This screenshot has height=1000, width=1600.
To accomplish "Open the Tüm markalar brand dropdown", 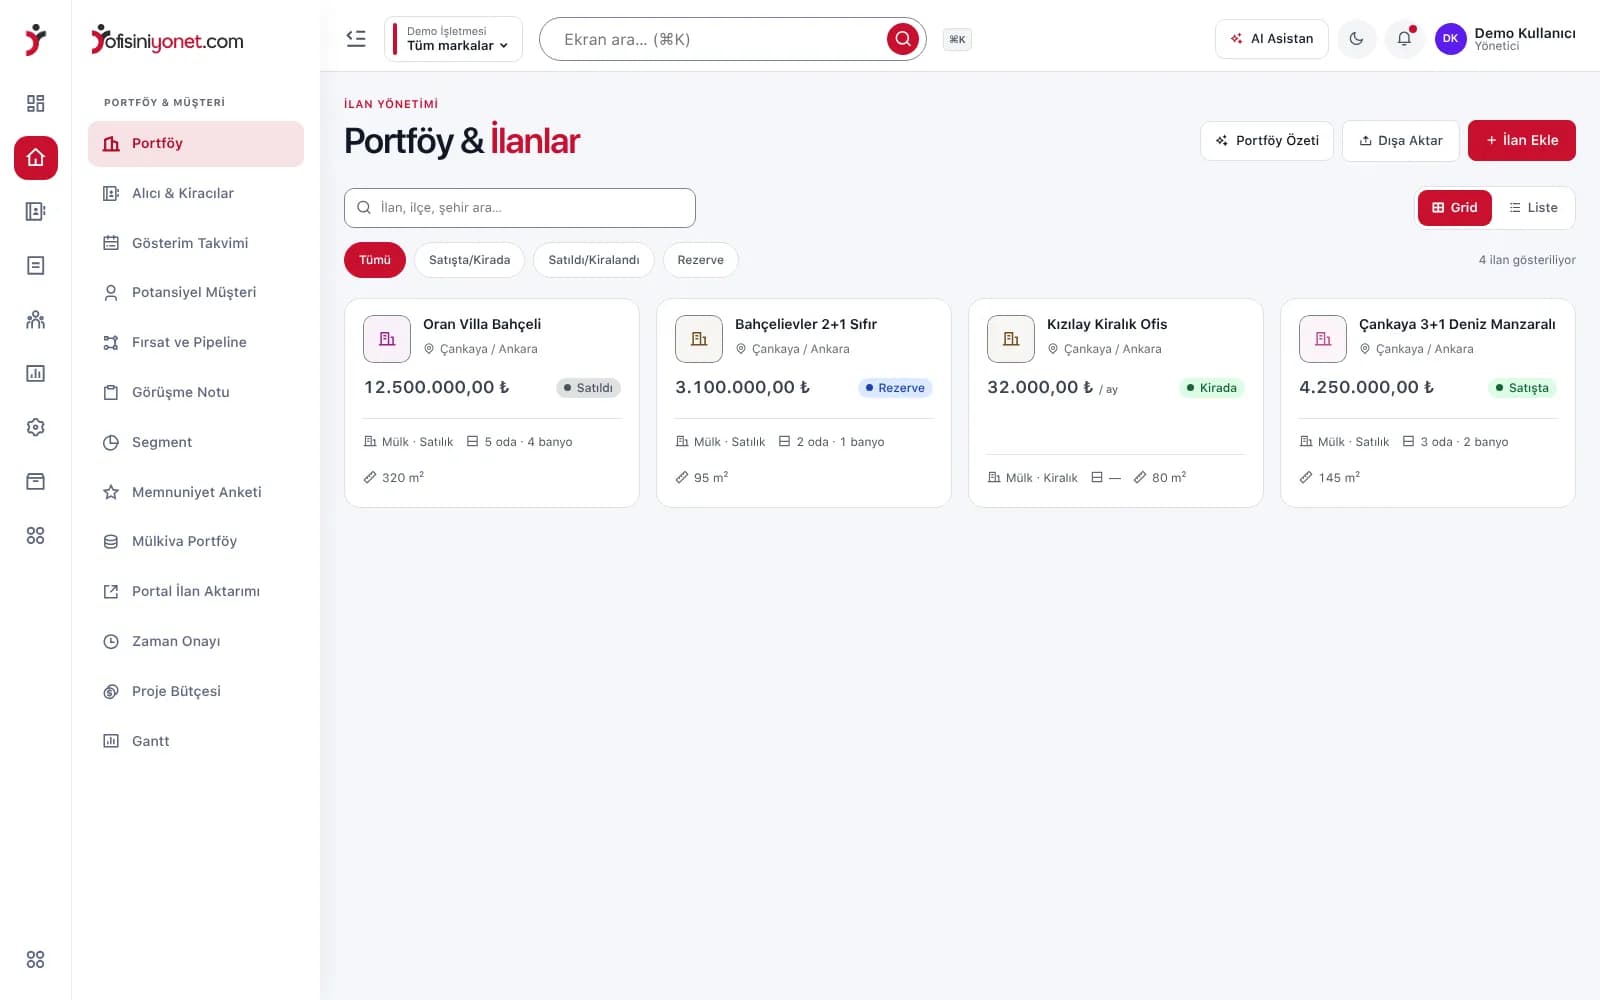I will pos(455,39).
